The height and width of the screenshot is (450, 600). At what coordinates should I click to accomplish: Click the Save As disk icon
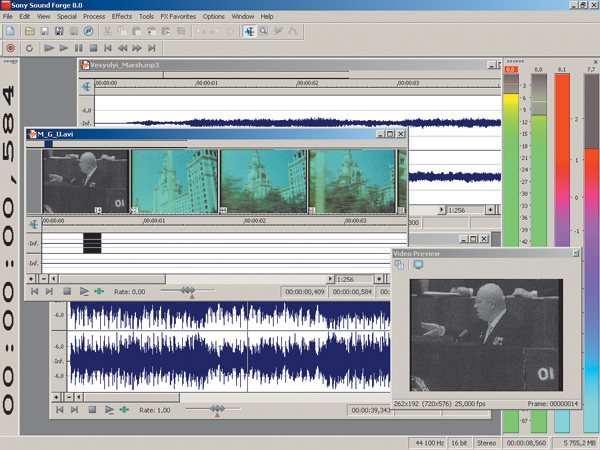[x=59, y=31]
